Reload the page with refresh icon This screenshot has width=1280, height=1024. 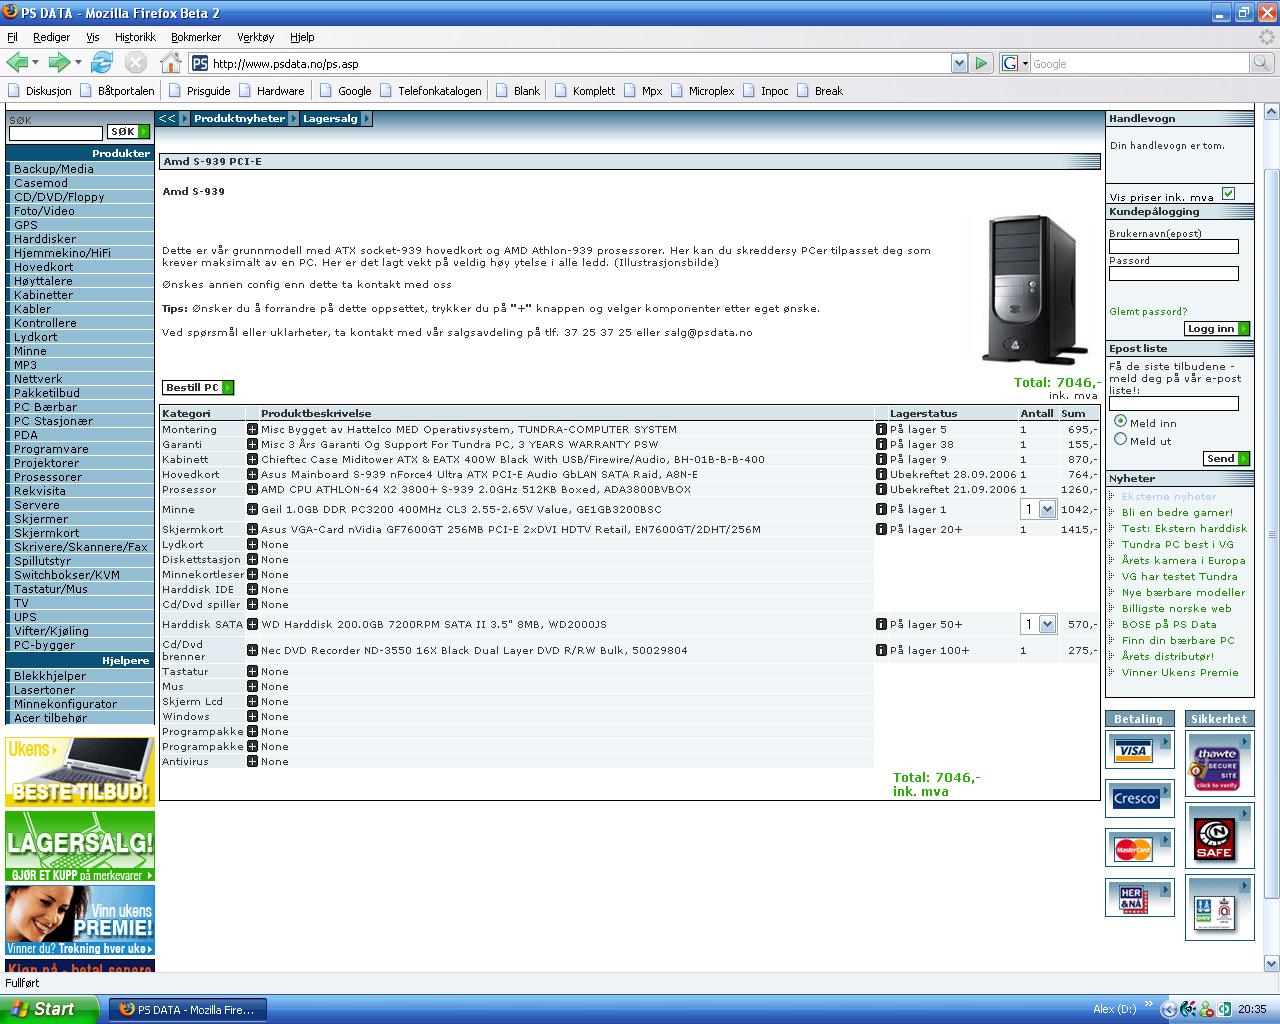pos(102,63)
